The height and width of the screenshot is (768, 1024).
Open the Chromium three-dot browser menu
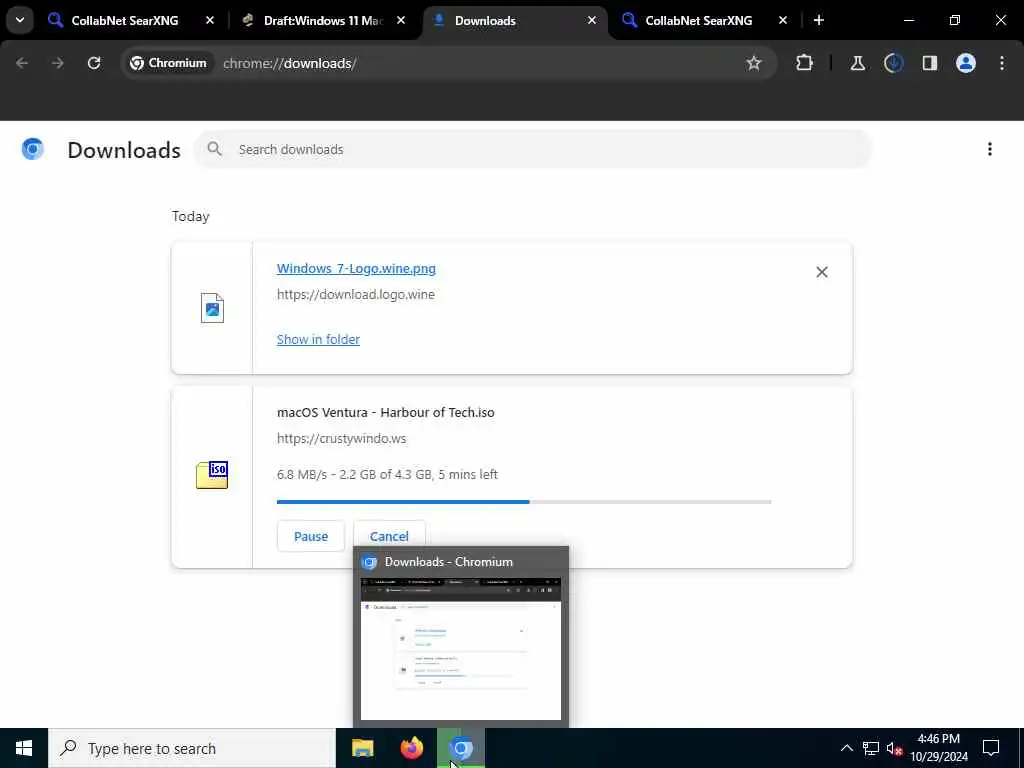(x=1002, y=63)
